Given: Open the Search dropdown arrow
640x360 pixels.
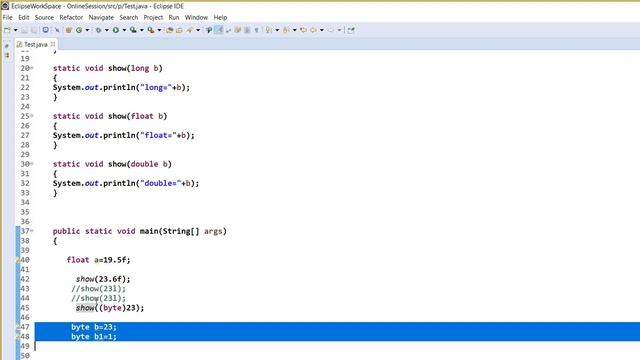Looking at the screenshot, I should pyautogui.click(x=198, y=30).
